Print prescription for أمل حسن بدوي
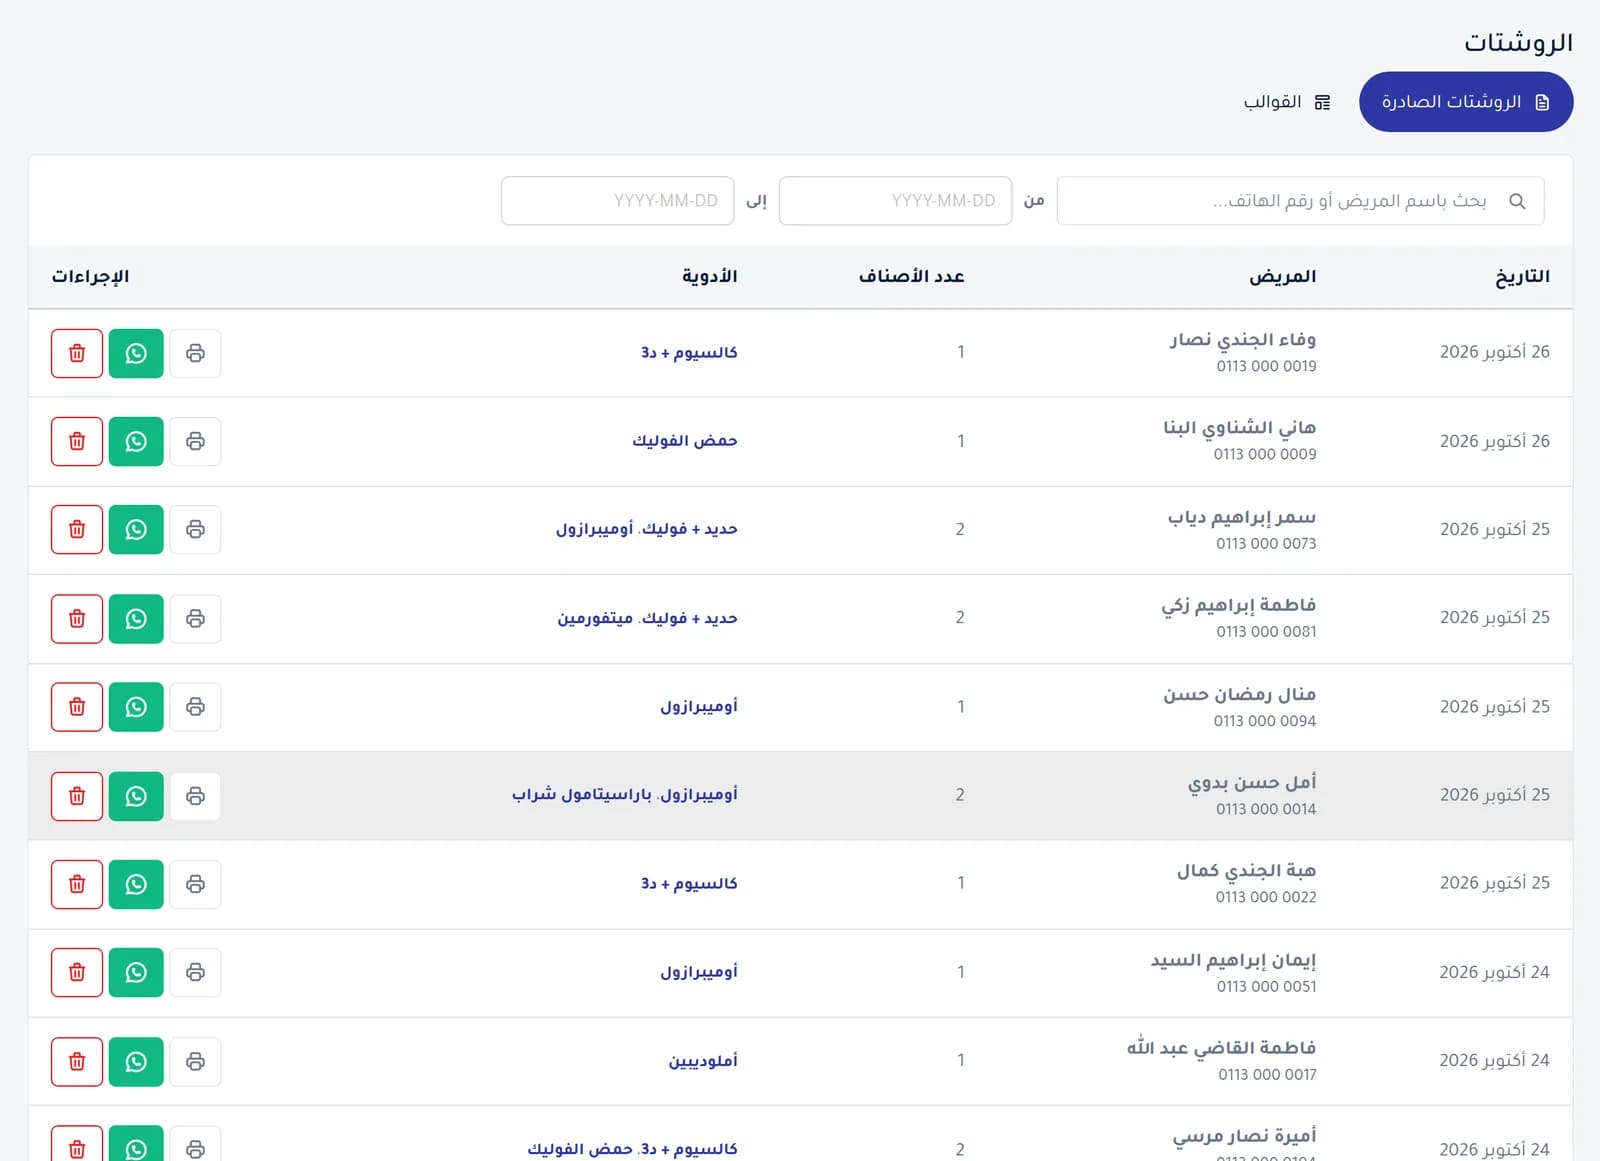Viewport: 1600px width, 1161px height. pyautogui.click(x=195, y=796)
